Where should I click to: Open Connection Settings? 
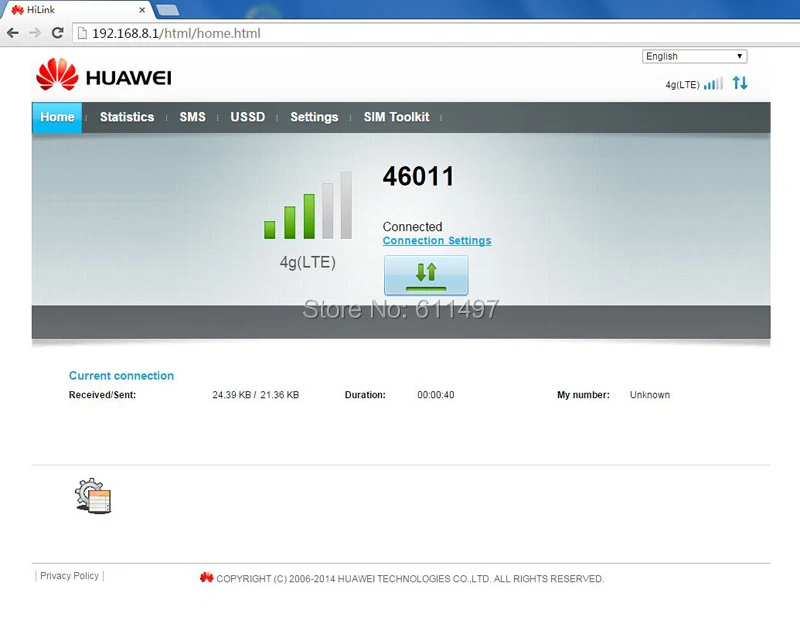[x=437, y=240]
